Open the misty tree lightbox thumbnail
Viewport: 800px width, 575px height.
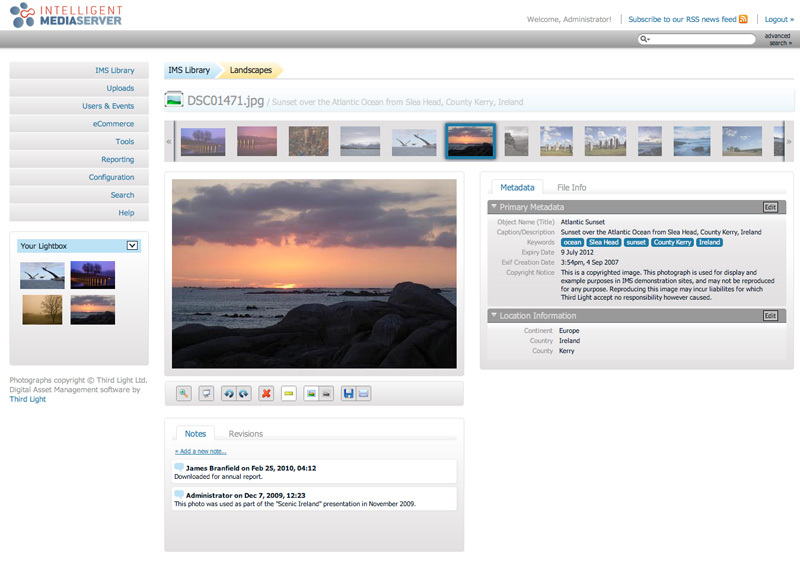pyautogui.click(x=42, y=310)
